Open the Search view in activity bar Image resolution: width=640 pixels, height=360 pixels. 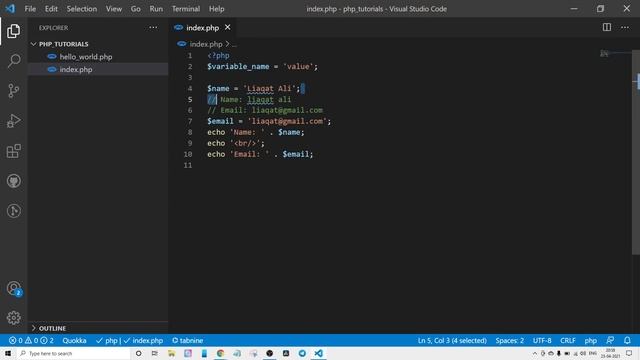click(x=13, y=61)
